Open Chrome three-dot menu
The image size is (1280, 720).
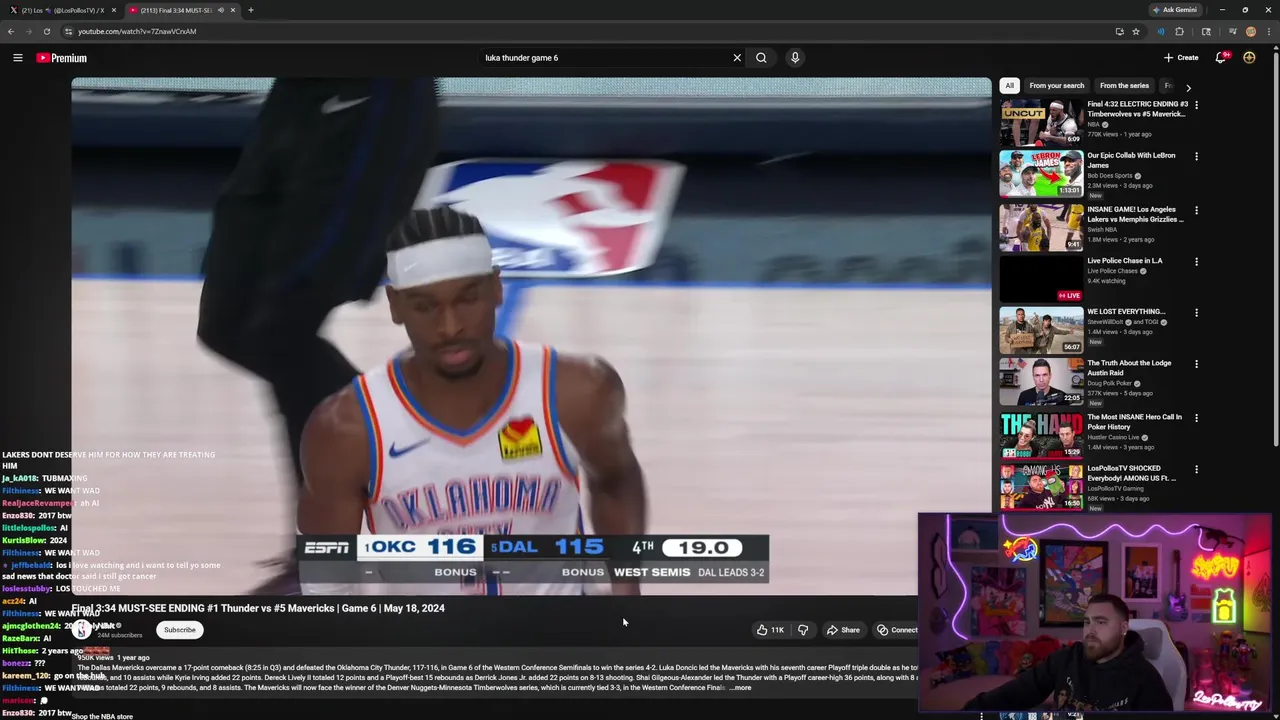(1269, 31)
